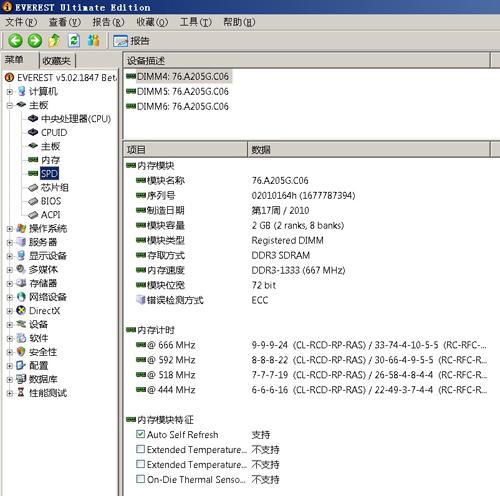The width and height of the screenshot is (500, 496).
Task: Click the Refresh toolbar icon
Action: (x=74, y=41)
